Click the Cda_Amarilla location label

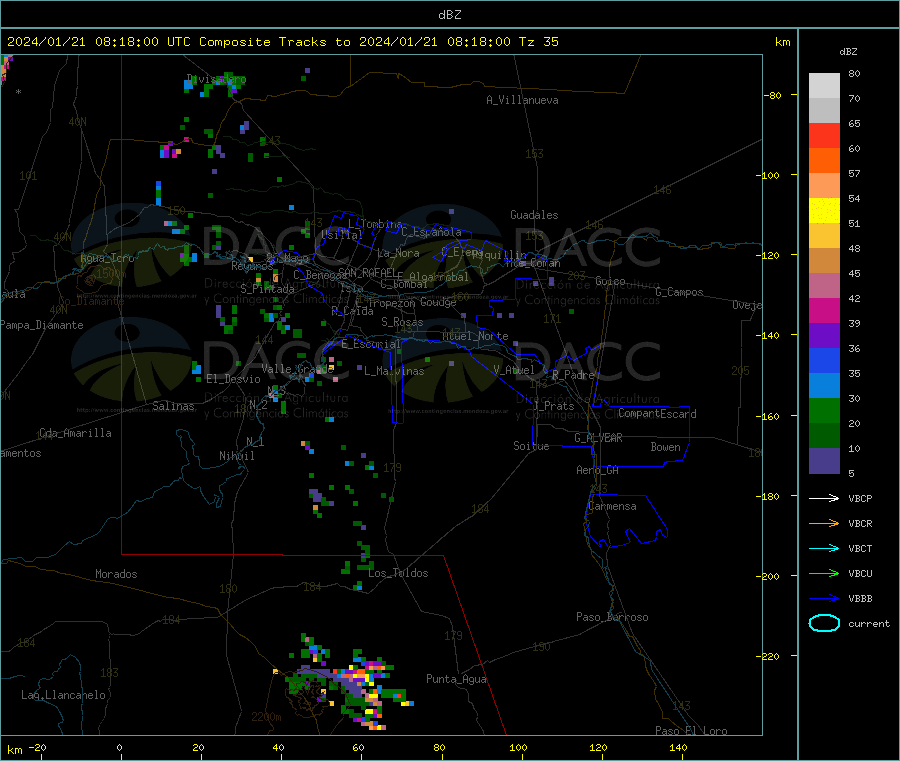pos(75,433)
